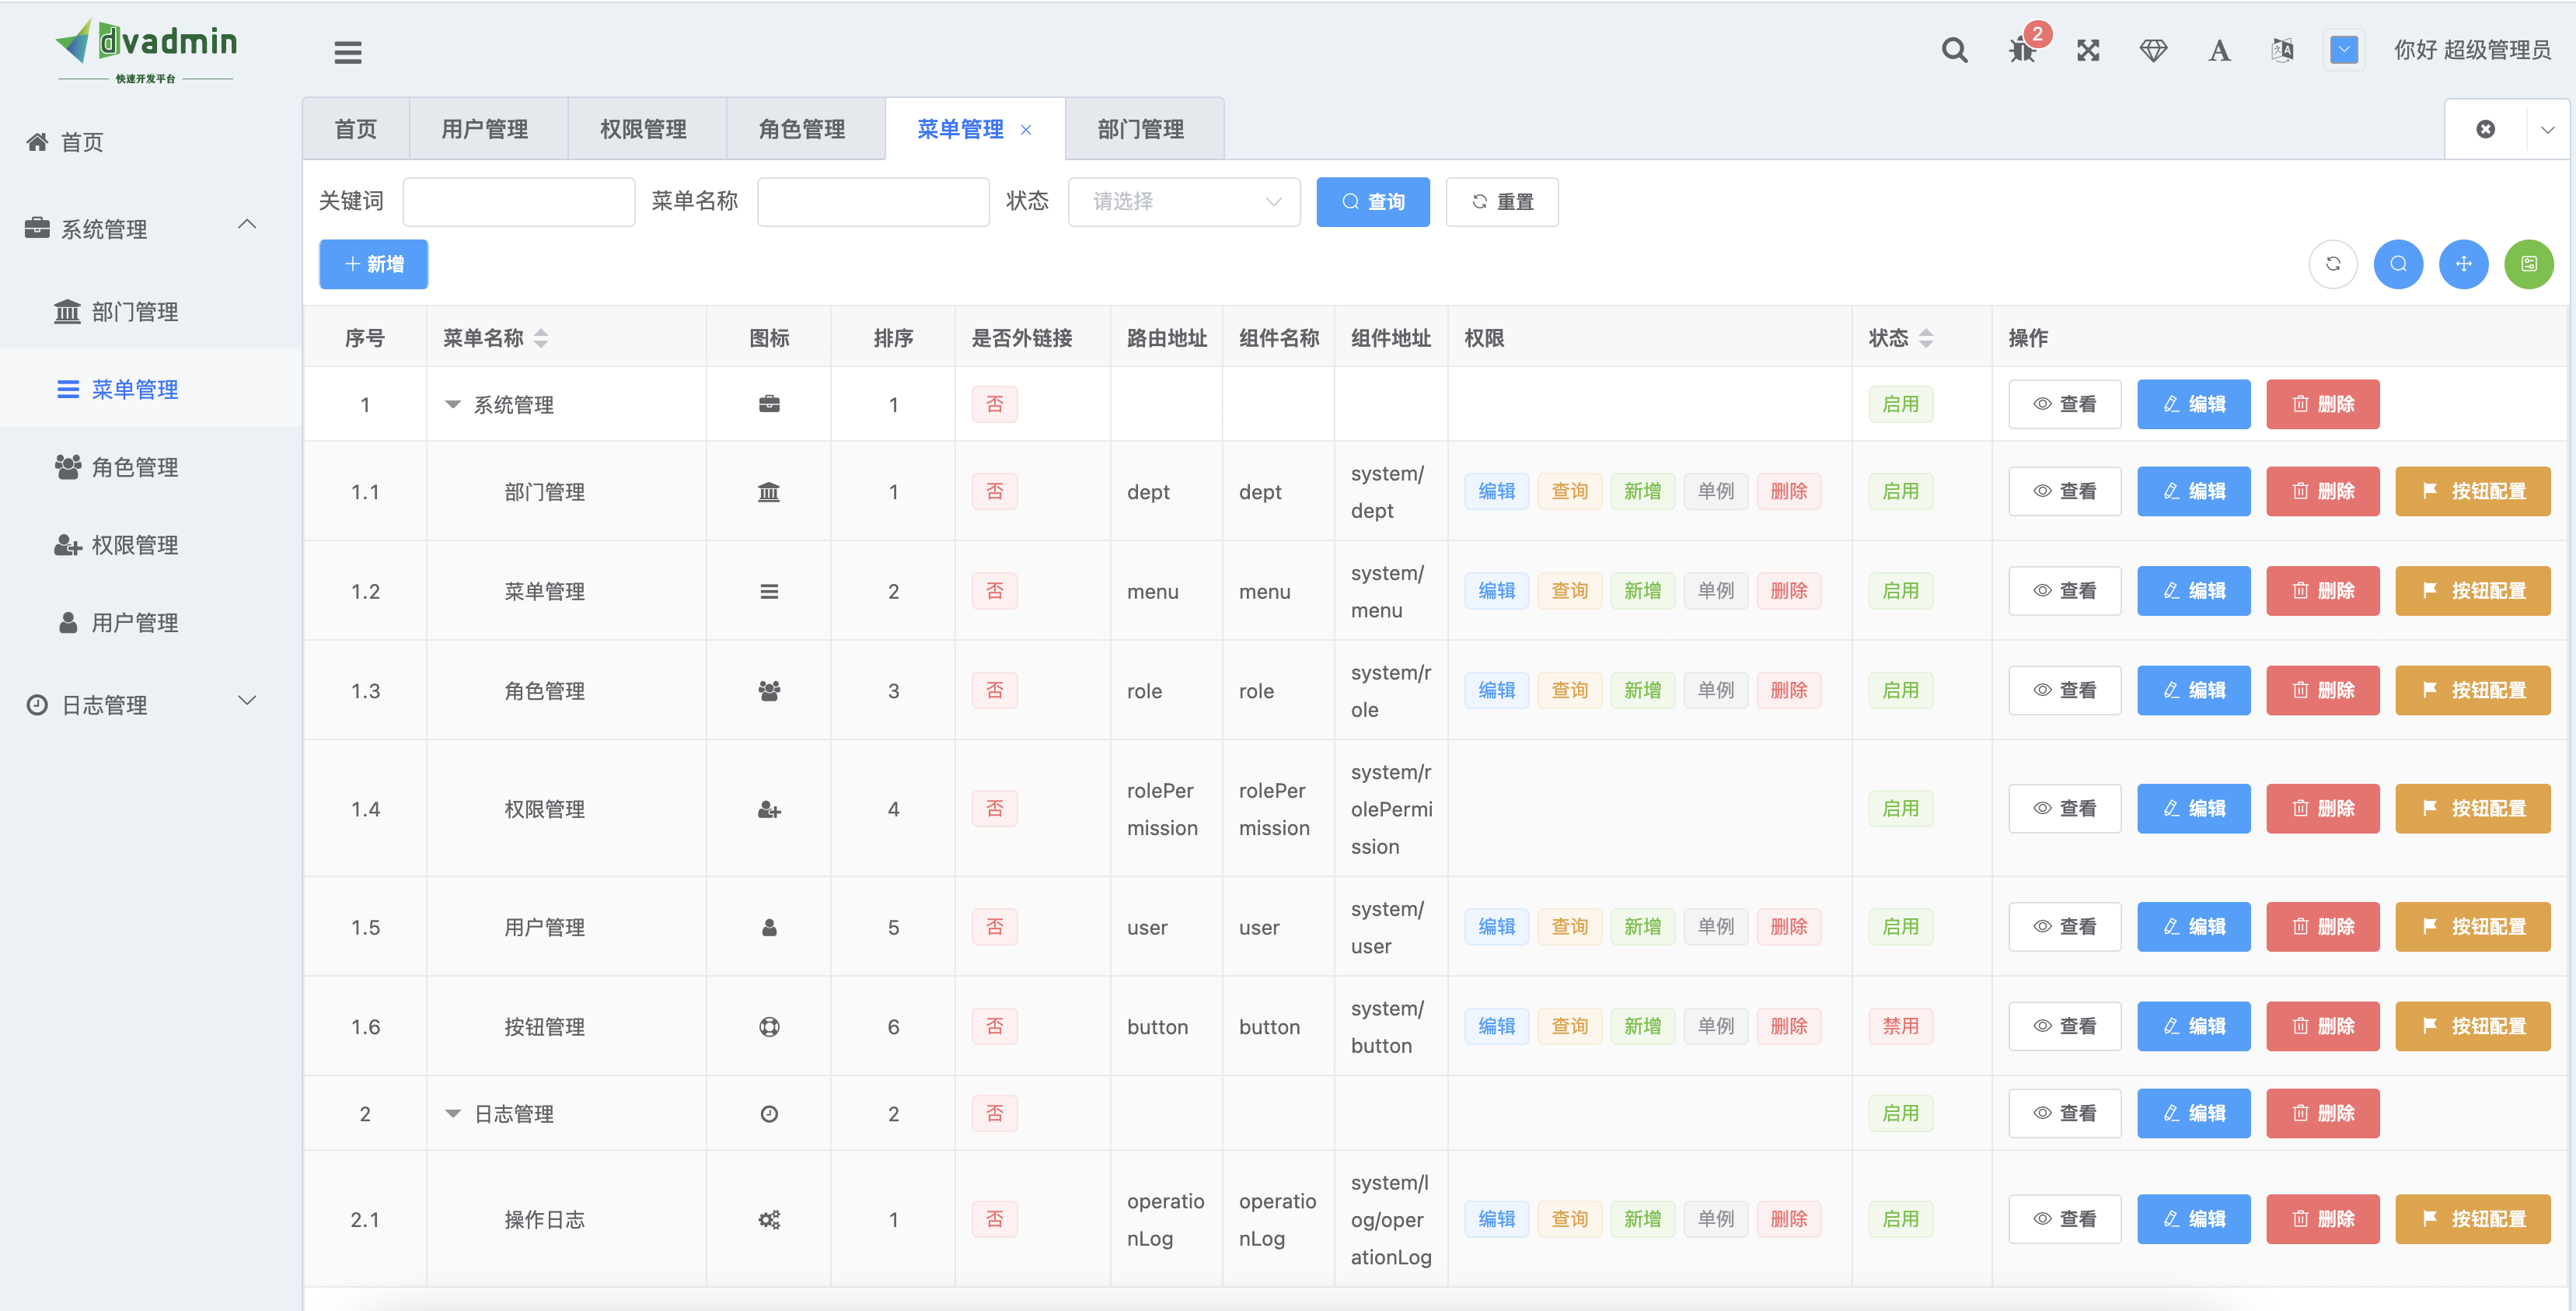Viewport: 2576px width, 1311px height.
Task: Click 编辑 button in the 按钮管理 row
Action: coord(2194,1026)
